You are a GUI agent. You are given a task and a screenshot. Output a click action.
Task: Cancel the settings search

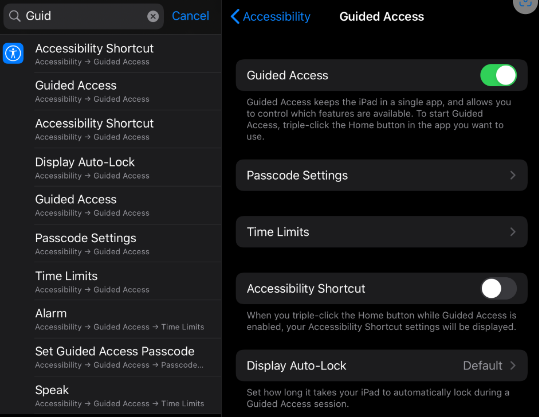pyautogui.click(x=190, y=16)
